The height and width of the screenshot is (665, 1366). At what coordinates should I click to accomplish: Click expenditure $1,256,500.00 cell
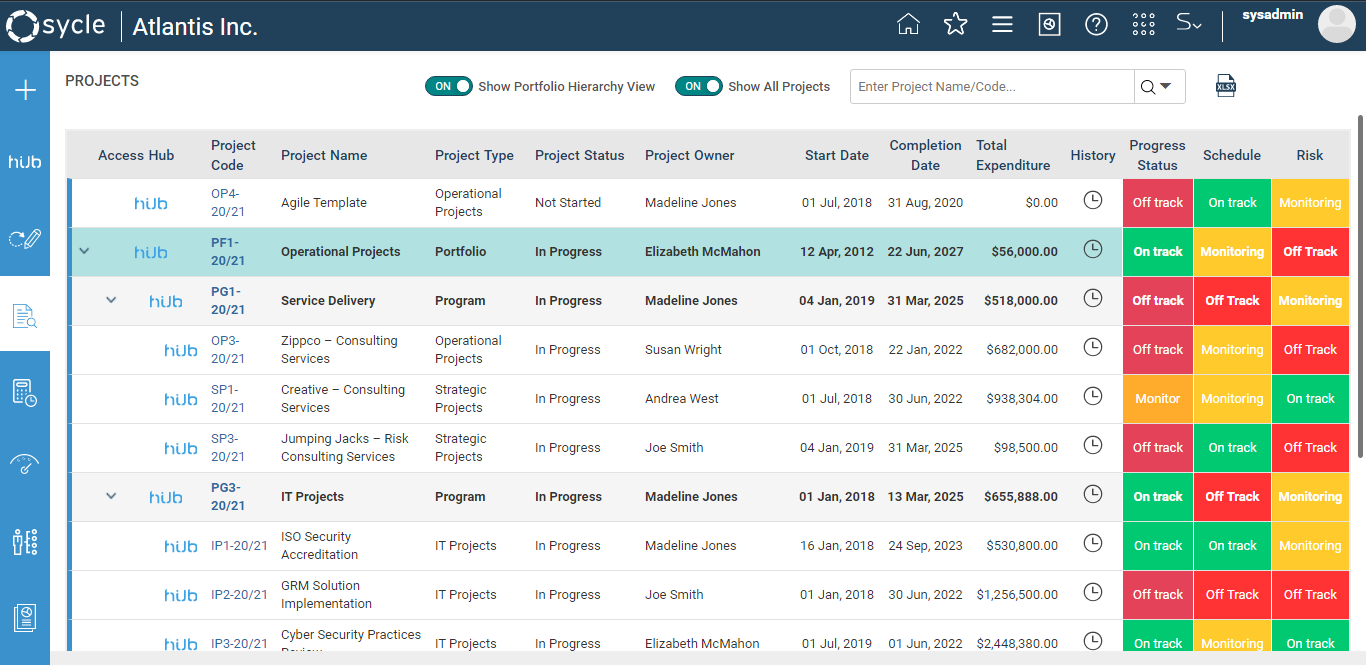1017,595
